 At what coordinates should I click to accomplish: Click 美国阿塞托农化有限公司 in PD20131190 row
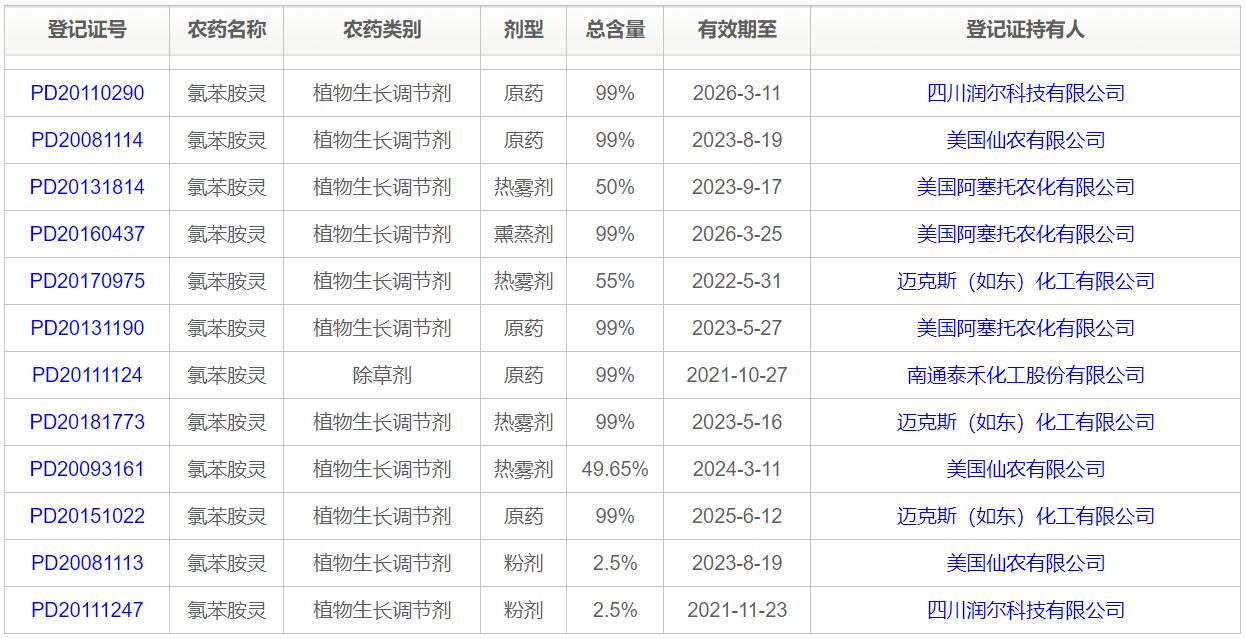tap(1026, 328)
